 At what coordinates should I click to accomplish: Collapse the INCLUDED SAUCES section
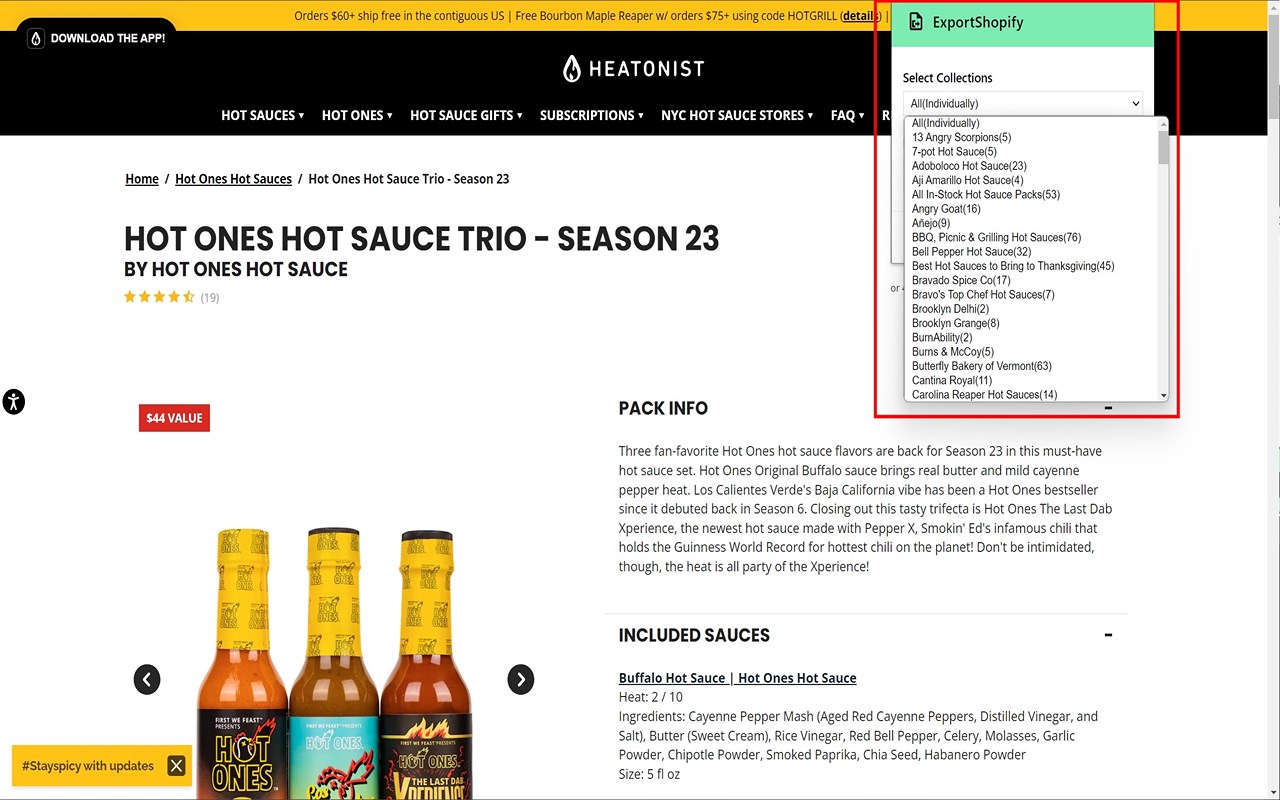(1108, 635)
